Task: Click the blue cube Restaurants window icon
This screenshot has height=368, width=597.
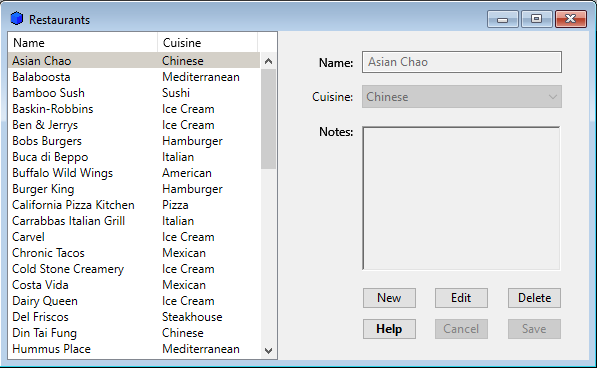Action: pyautogui.click(x=17, y=19)
